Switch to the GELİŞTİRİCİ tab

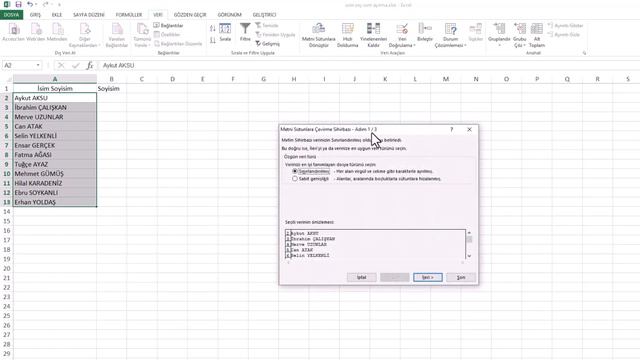coord(264,15)
